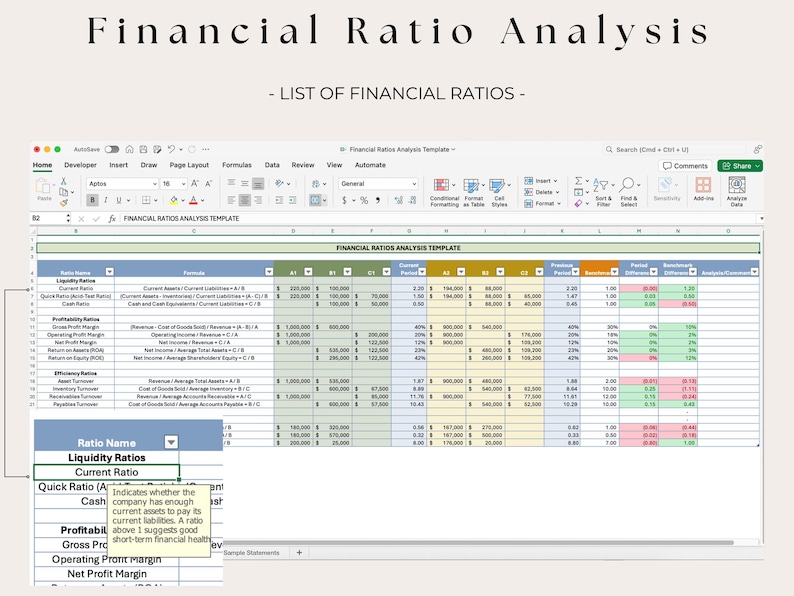Open the Page Layout tab
794x596 pixels.
click(189, 165)
